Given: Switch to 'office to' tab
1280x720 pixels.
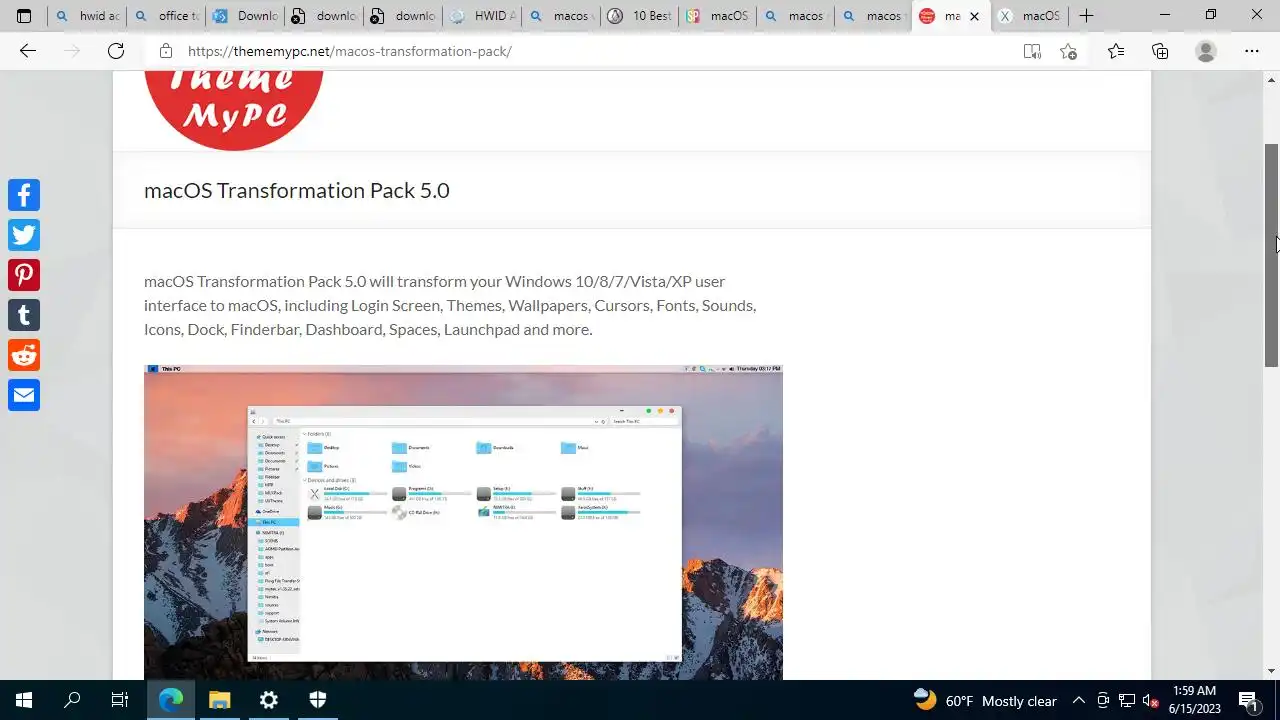Looking at the screenshot, I should pos(166,16).
